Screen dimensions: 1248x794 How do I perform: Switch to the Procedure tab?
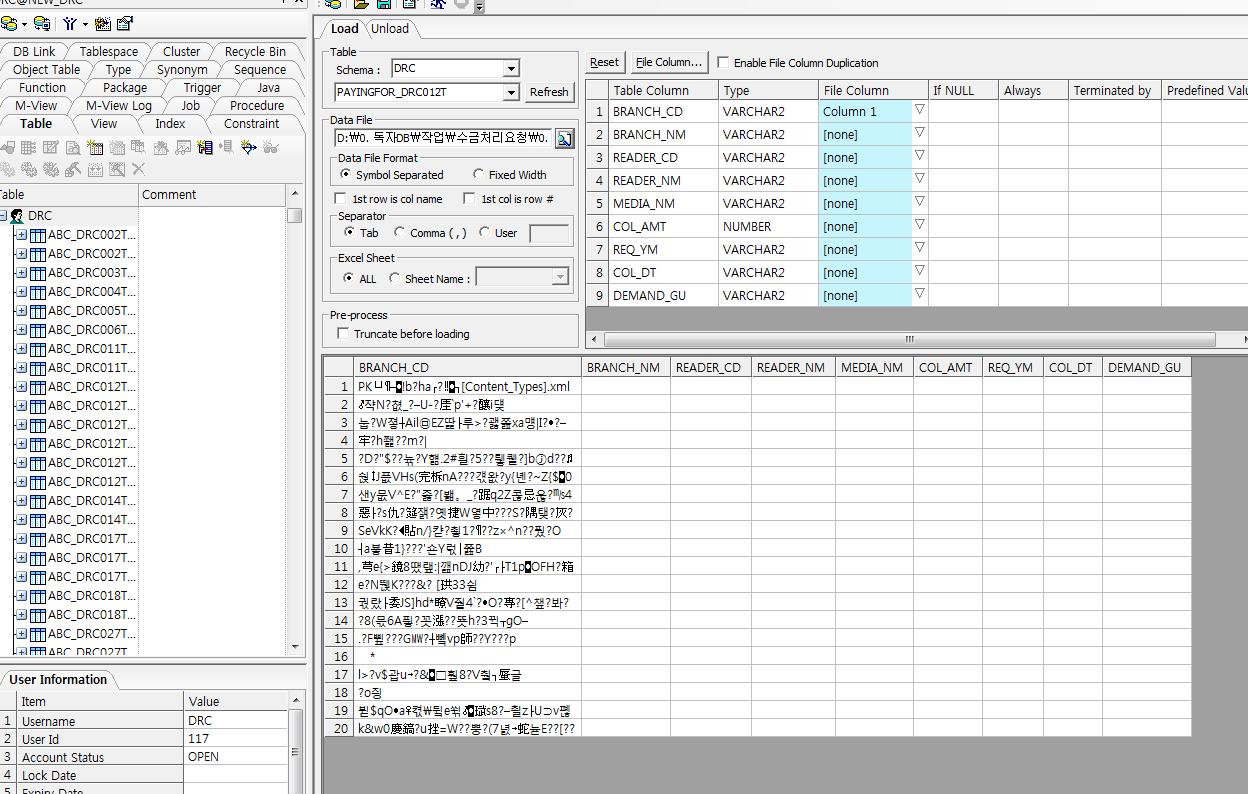coord(257,106)
